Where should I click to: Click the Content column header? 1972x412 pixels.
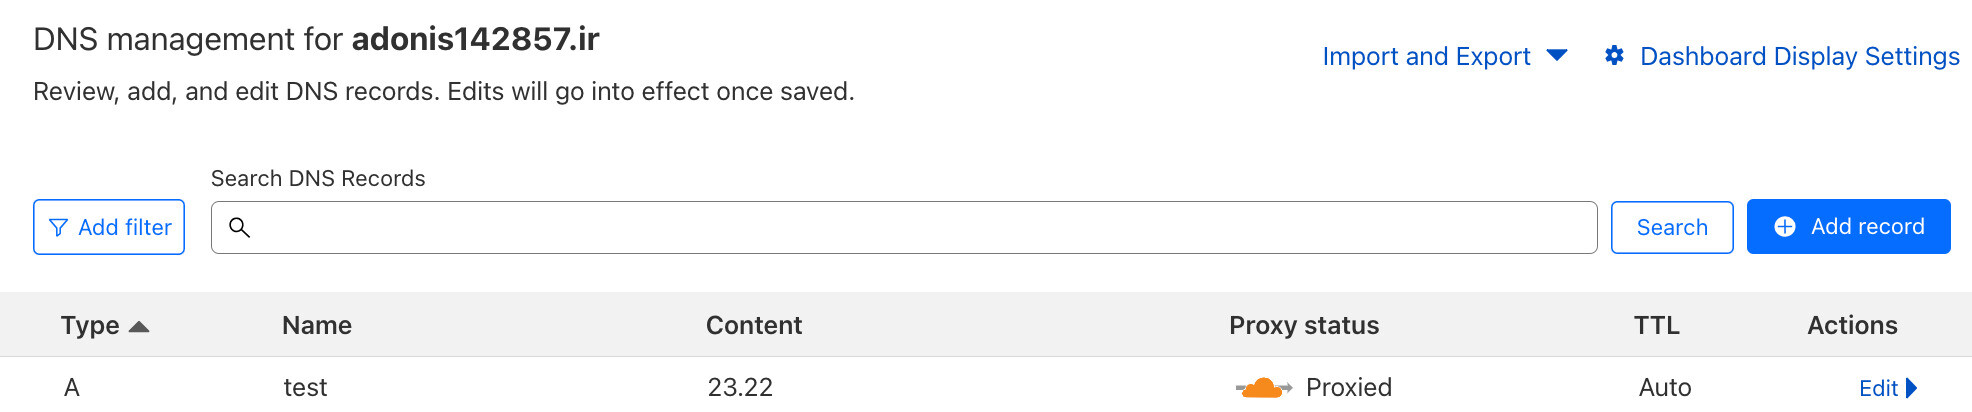click(754, 325)
